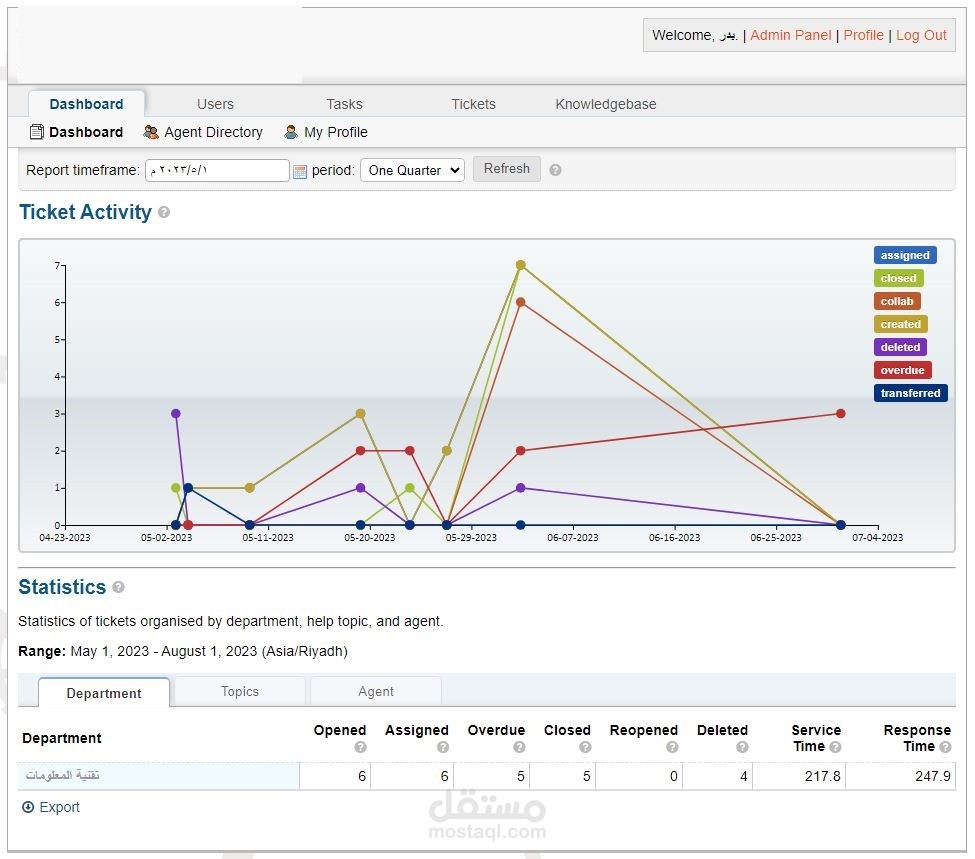The height and width of the screenshot is (859, 975).
Task: Open the Admin Panel link
Action: tap(790, 35)
